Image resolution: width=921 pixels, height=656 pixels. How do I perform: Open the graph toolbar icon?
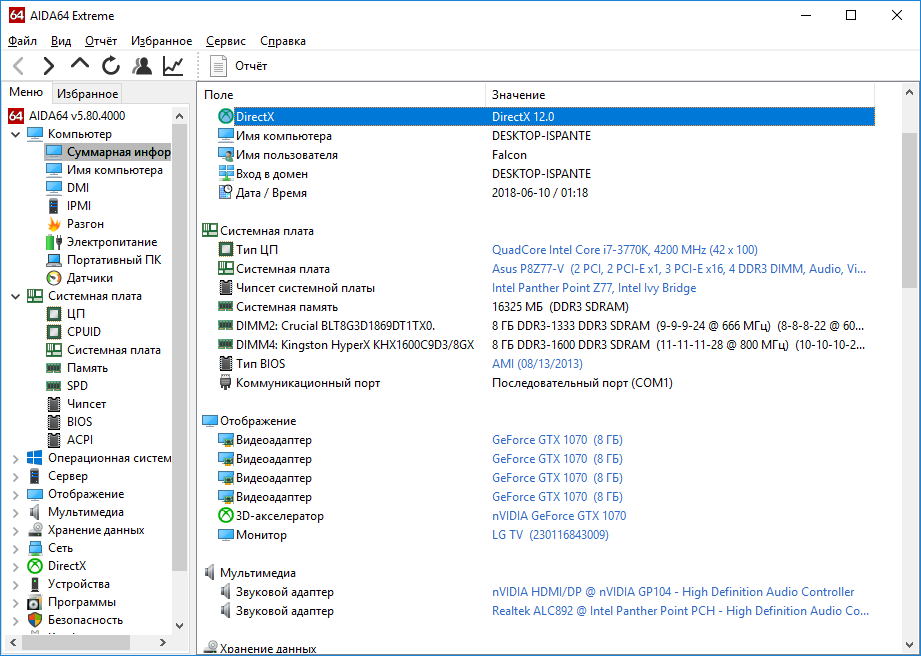click(173, 66)
